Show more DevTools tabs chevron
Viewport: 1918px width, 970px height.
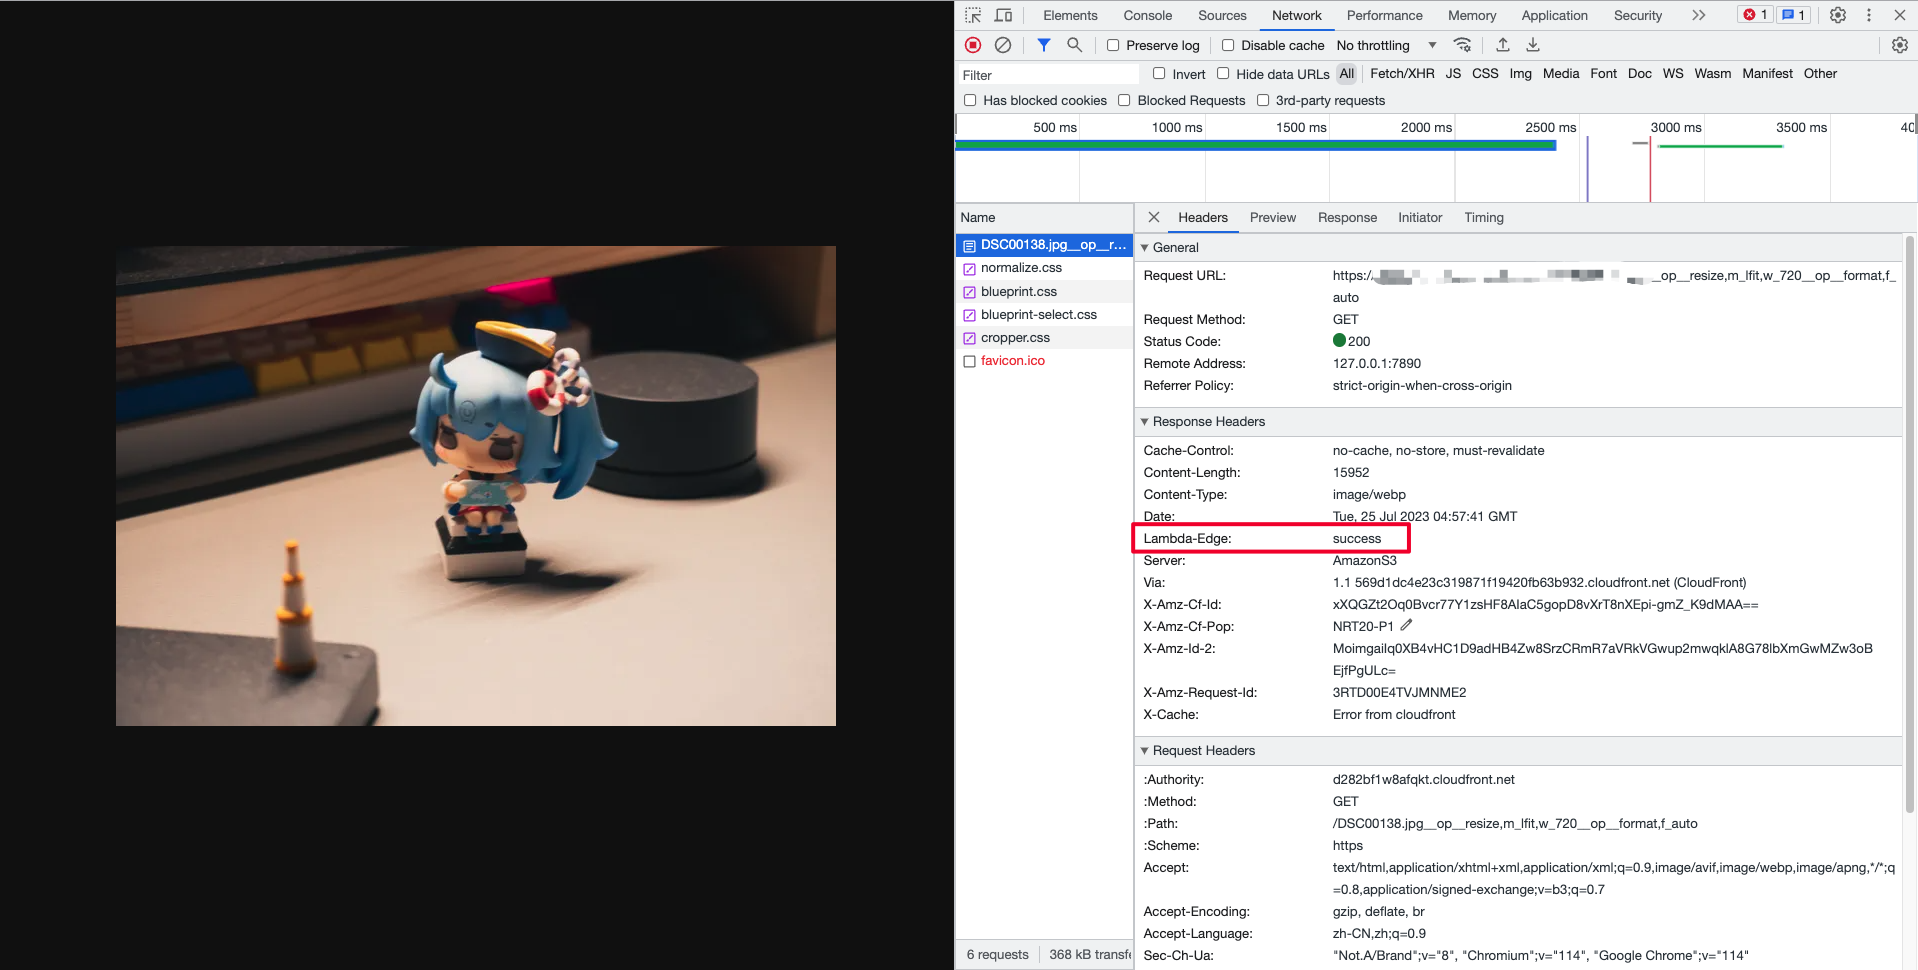click(x=1699, y=15)
